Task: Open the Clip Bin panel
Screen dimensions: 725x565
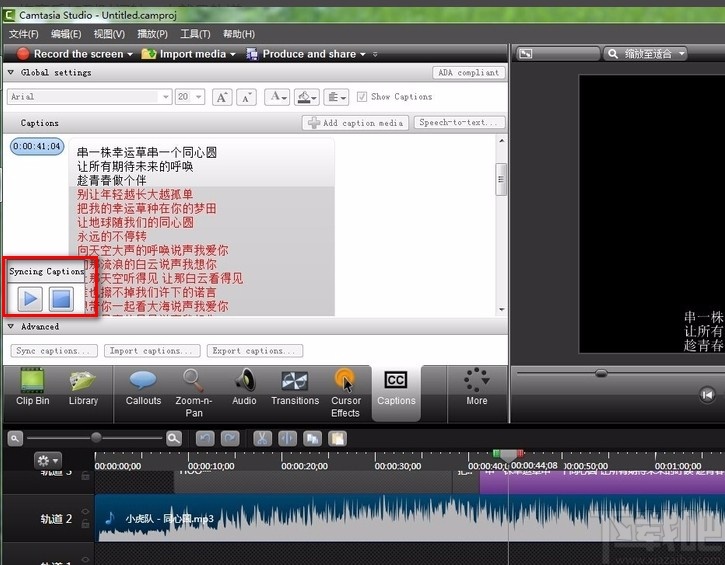Action: pos(32,388)
